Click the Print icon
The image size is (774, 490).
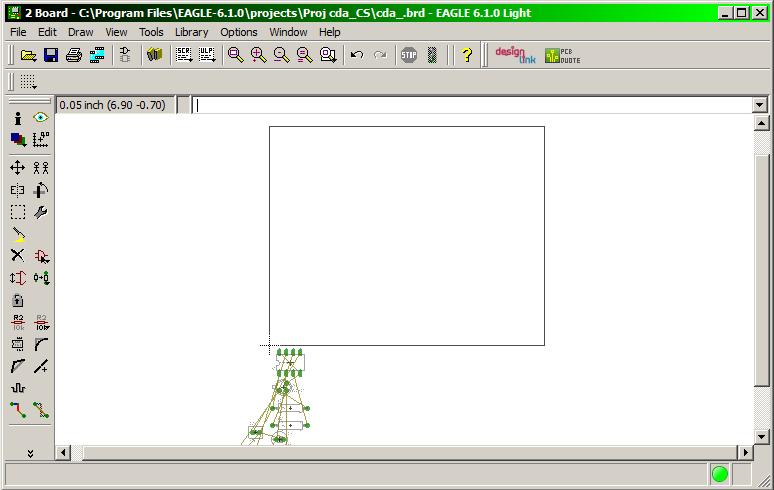[74, 55]
